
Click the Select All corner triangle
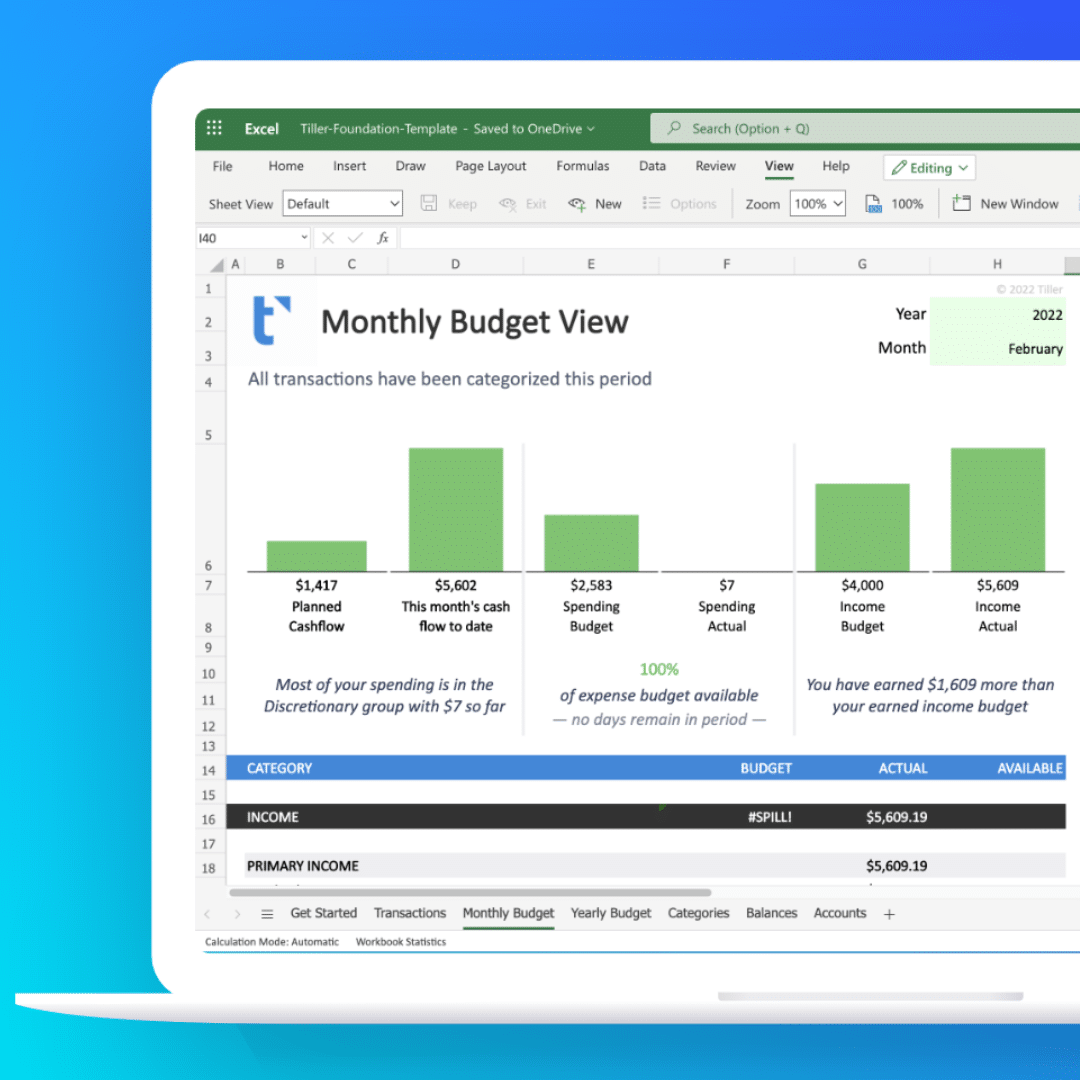pyautogui.click(x=216, y=264)
